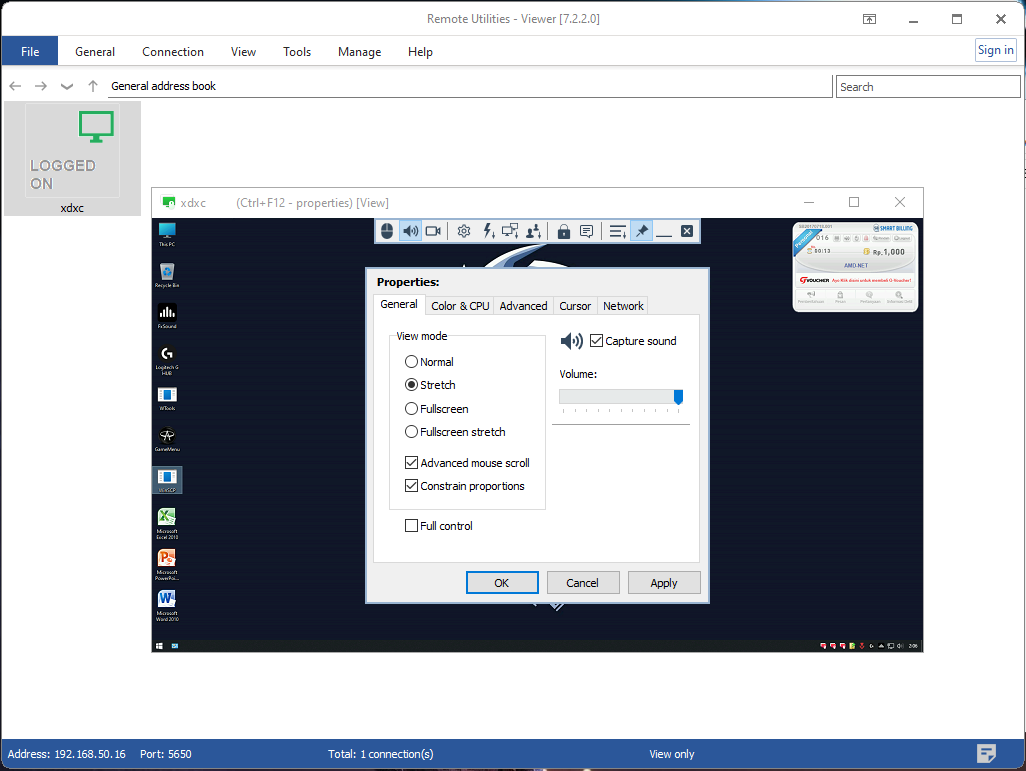1026x771 pixels.
Task: Click the Volume slider handle
Action: click(x=678, y=397)
